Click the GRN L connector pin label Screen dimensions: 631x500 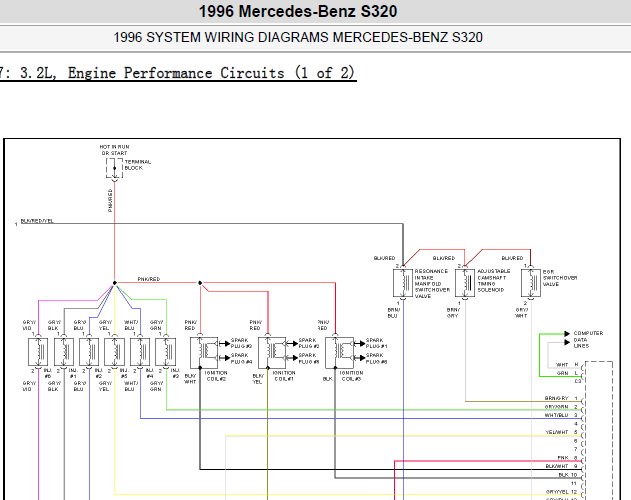(x=568, y=373)
